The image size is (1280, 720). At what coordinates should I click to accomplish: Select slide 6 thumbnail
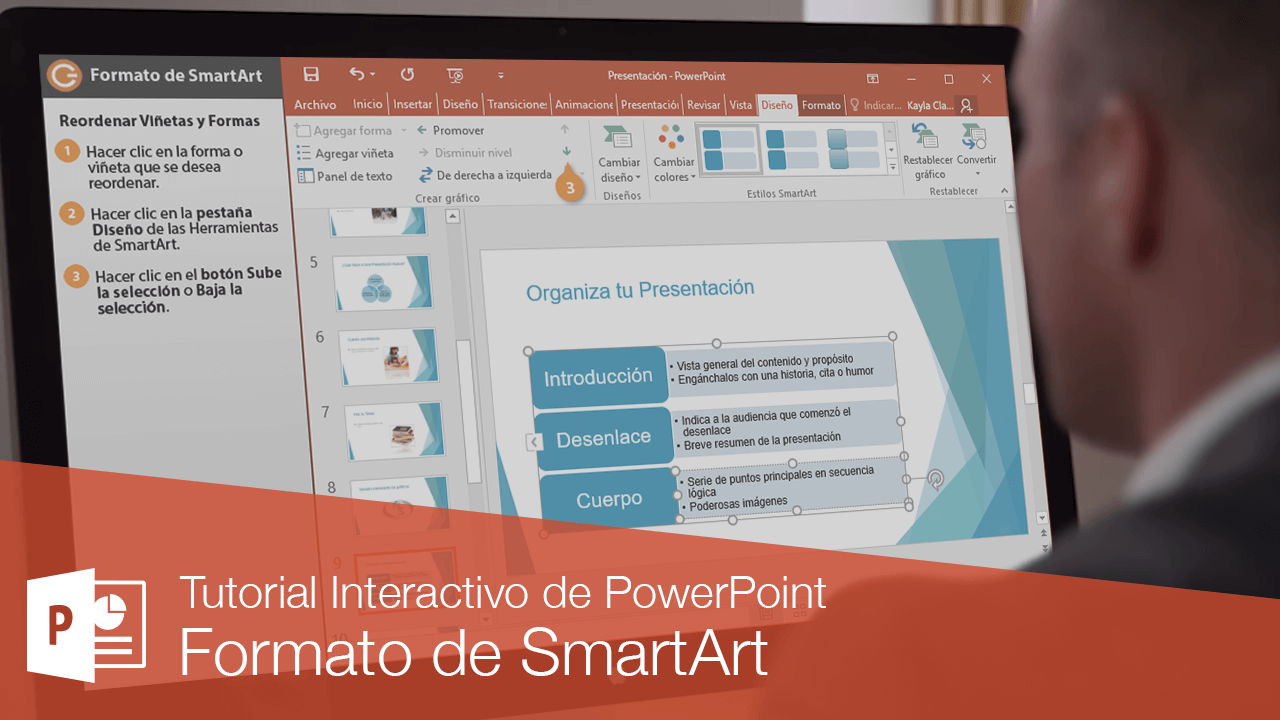[389, 356]
